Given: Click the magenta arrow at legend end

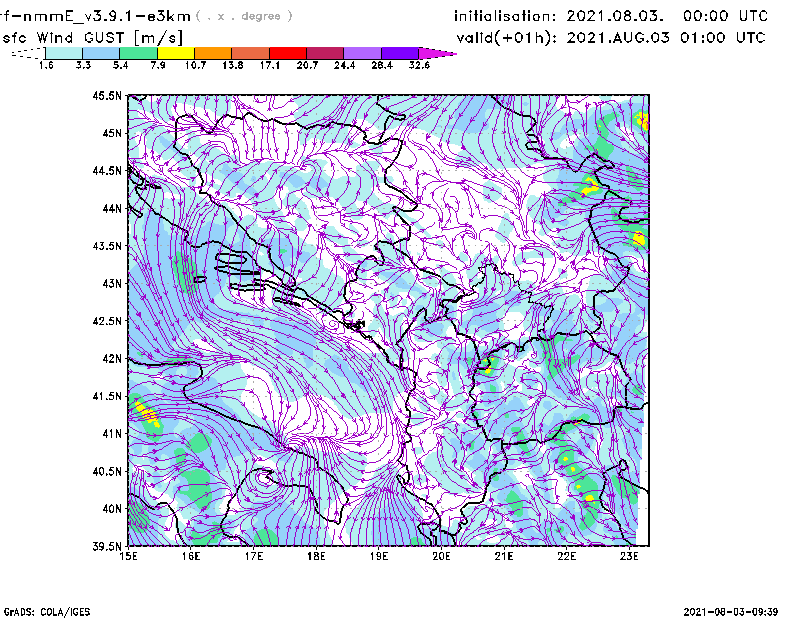Looking at the screenshot, I should tap(438, 53).
